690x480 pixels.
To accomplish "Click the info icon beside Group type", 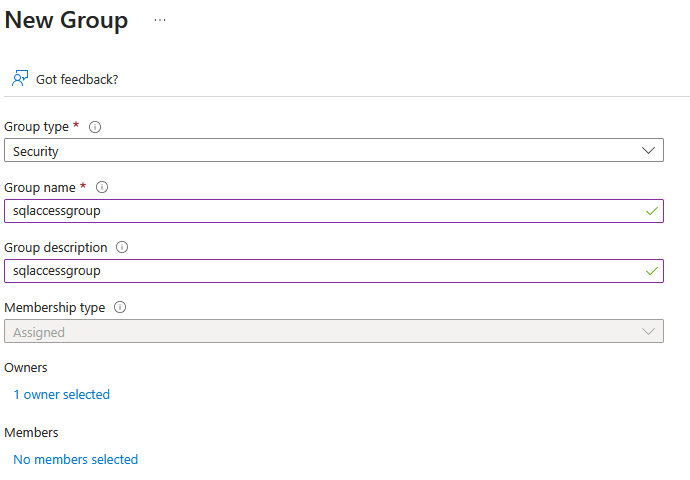I will pyautogui.click(x=95, y=127).
